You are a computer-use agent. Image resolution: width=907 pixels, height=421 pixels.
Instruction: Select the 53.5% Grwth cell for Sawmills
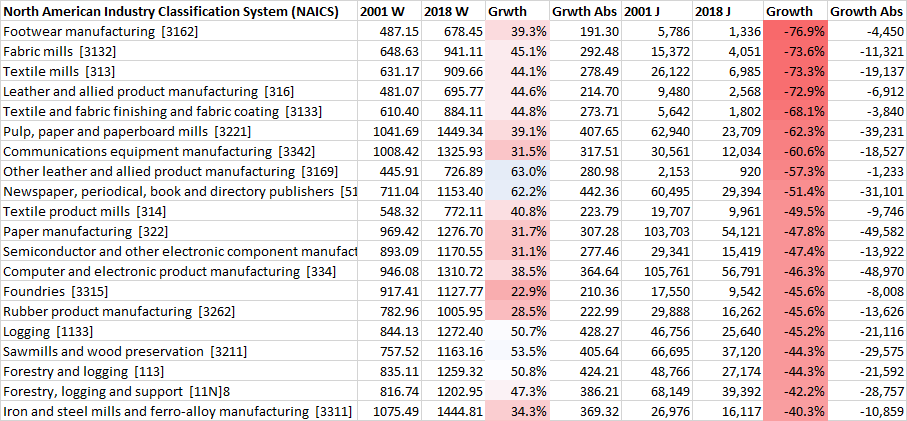point(517,351)
